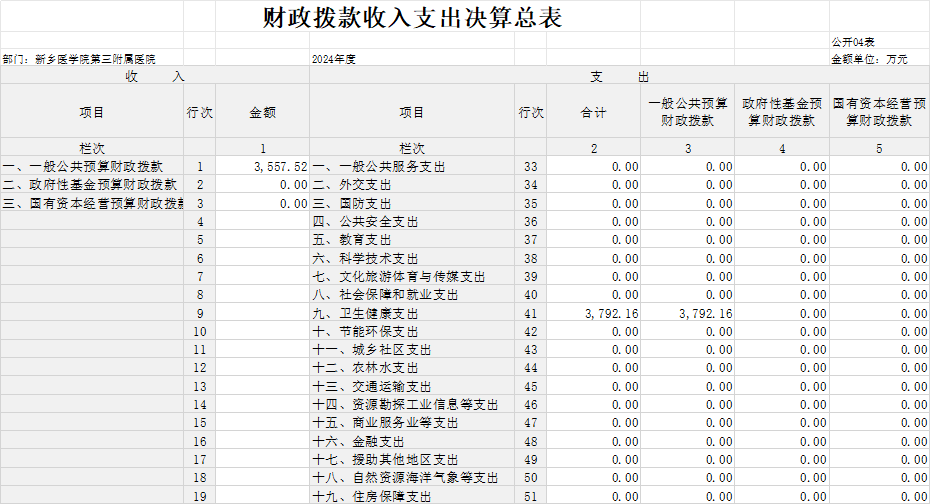The image size is (931, 504).
Task: Select the 公开04表 label cell
Action: [853, 42]
